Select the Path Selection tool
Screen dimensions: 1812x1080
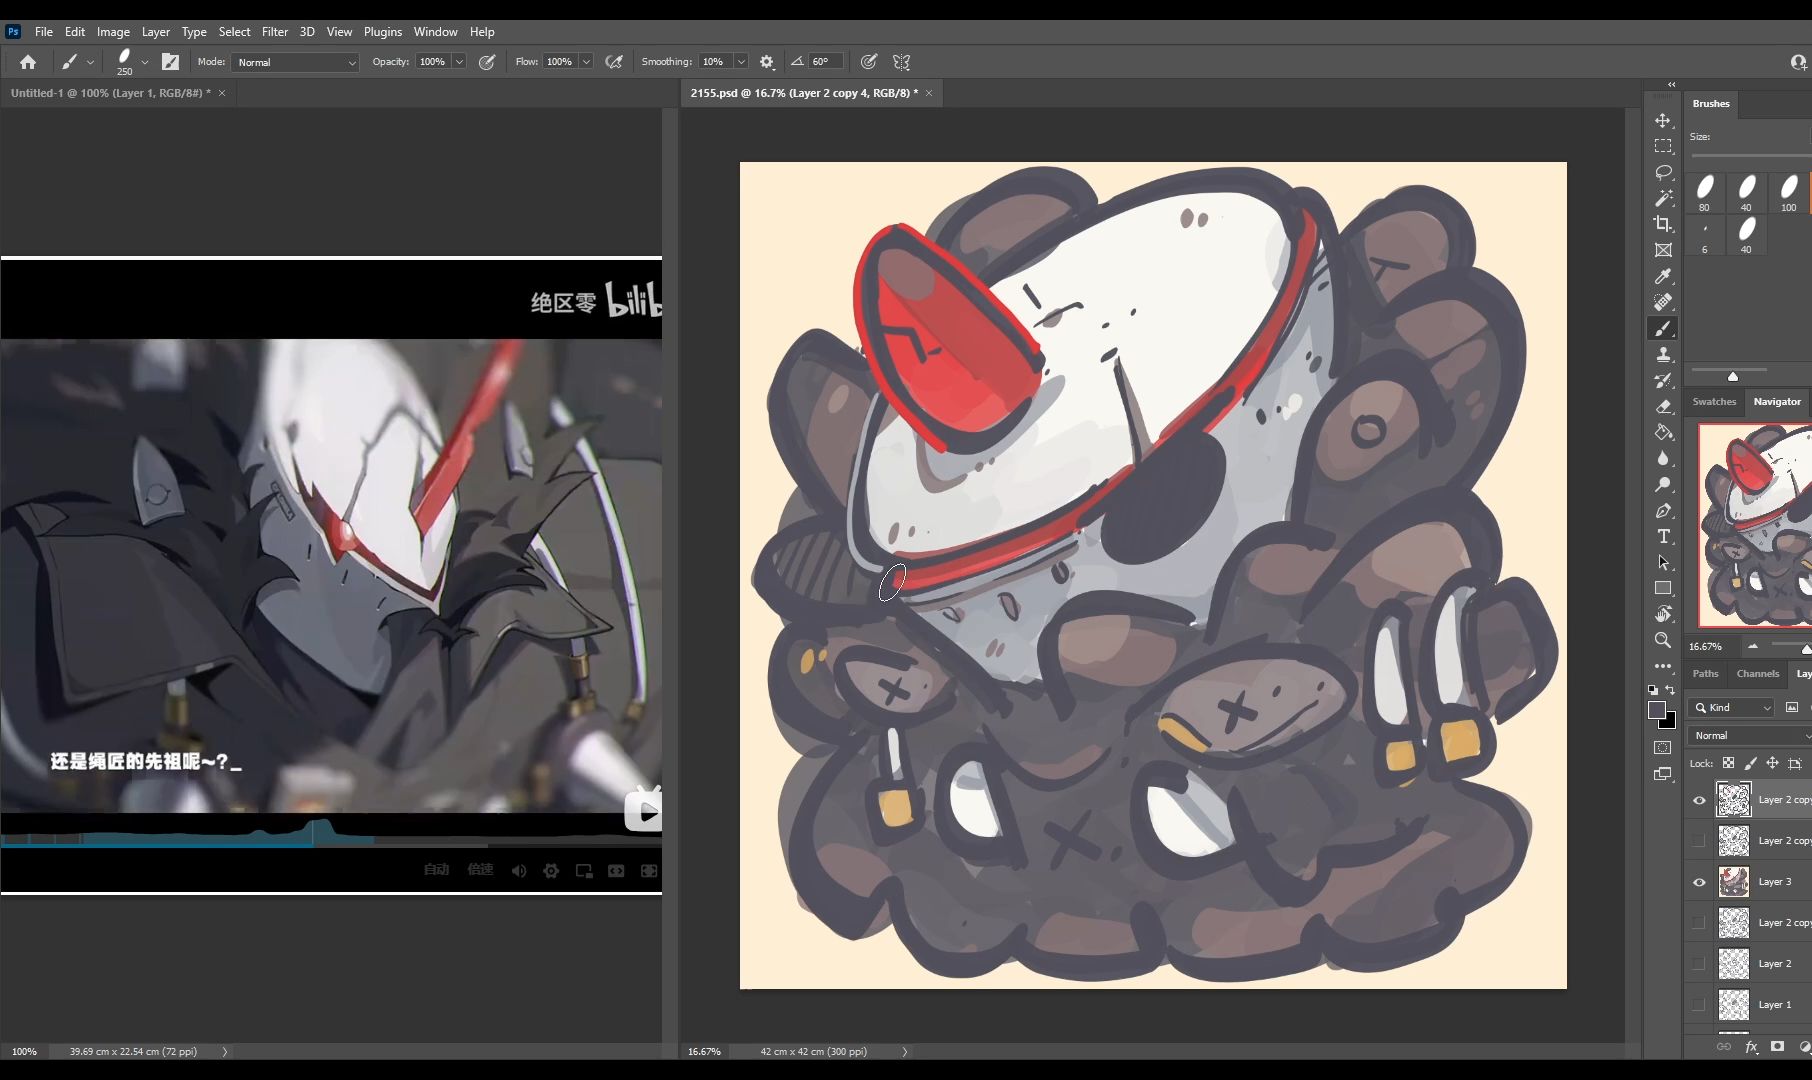click(x=1663, y=562)
